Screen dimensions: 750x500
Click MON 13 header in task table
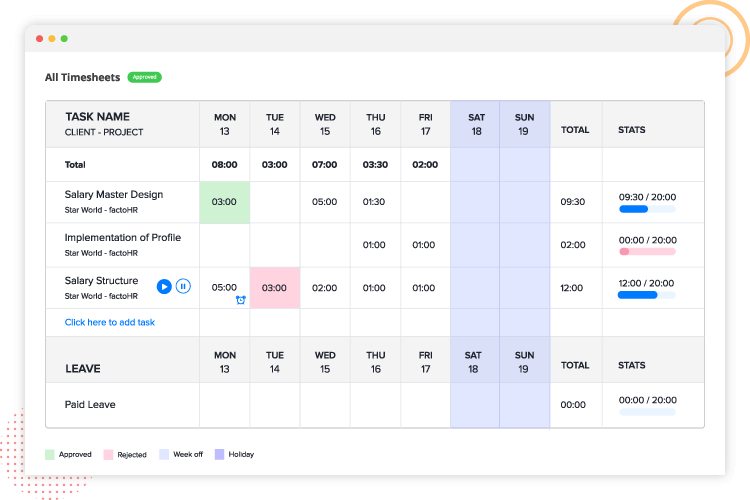pyautogui.click(x=225, y=124)
